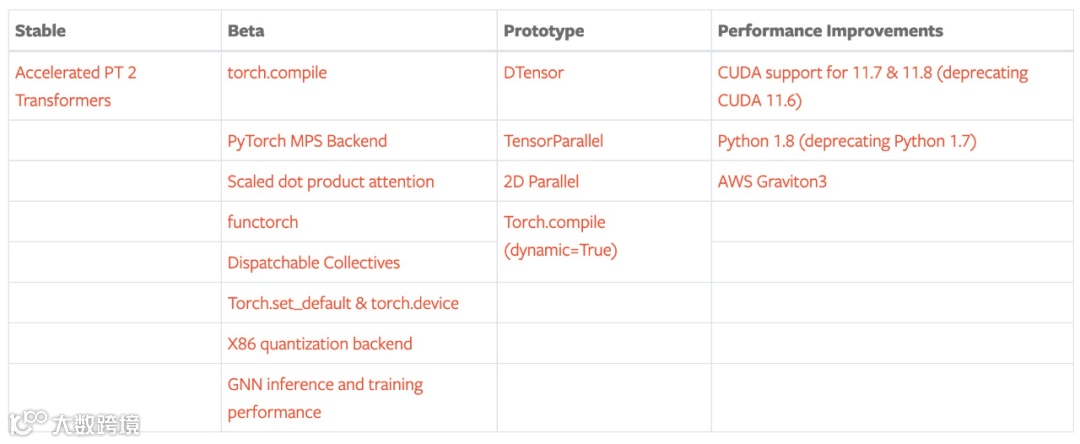1080x444 pixels.
Task: Click the PyTorch MPS Backend link
Action: click(307, 141)
